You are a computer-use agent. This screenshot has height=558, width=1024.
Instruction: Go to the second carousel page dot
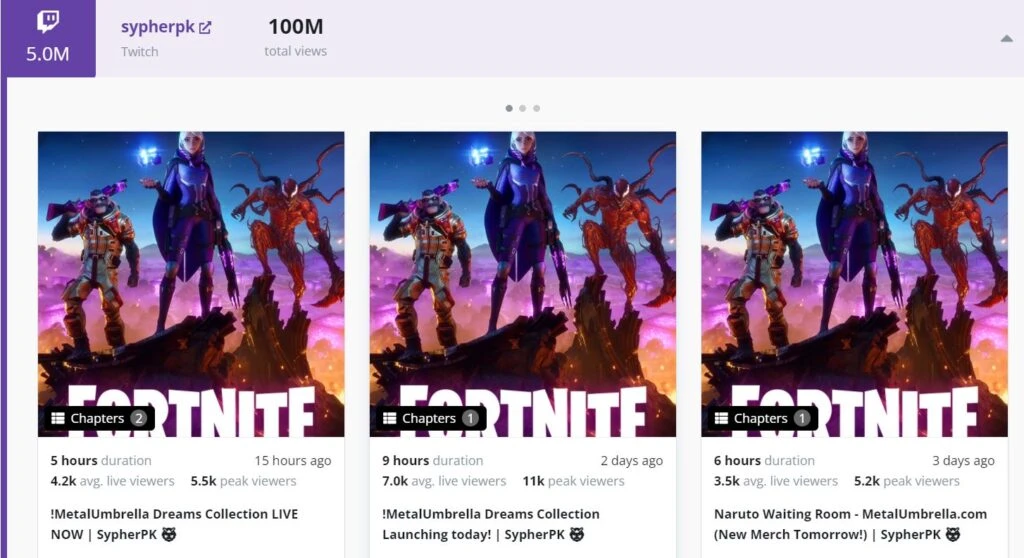point(522,108)
